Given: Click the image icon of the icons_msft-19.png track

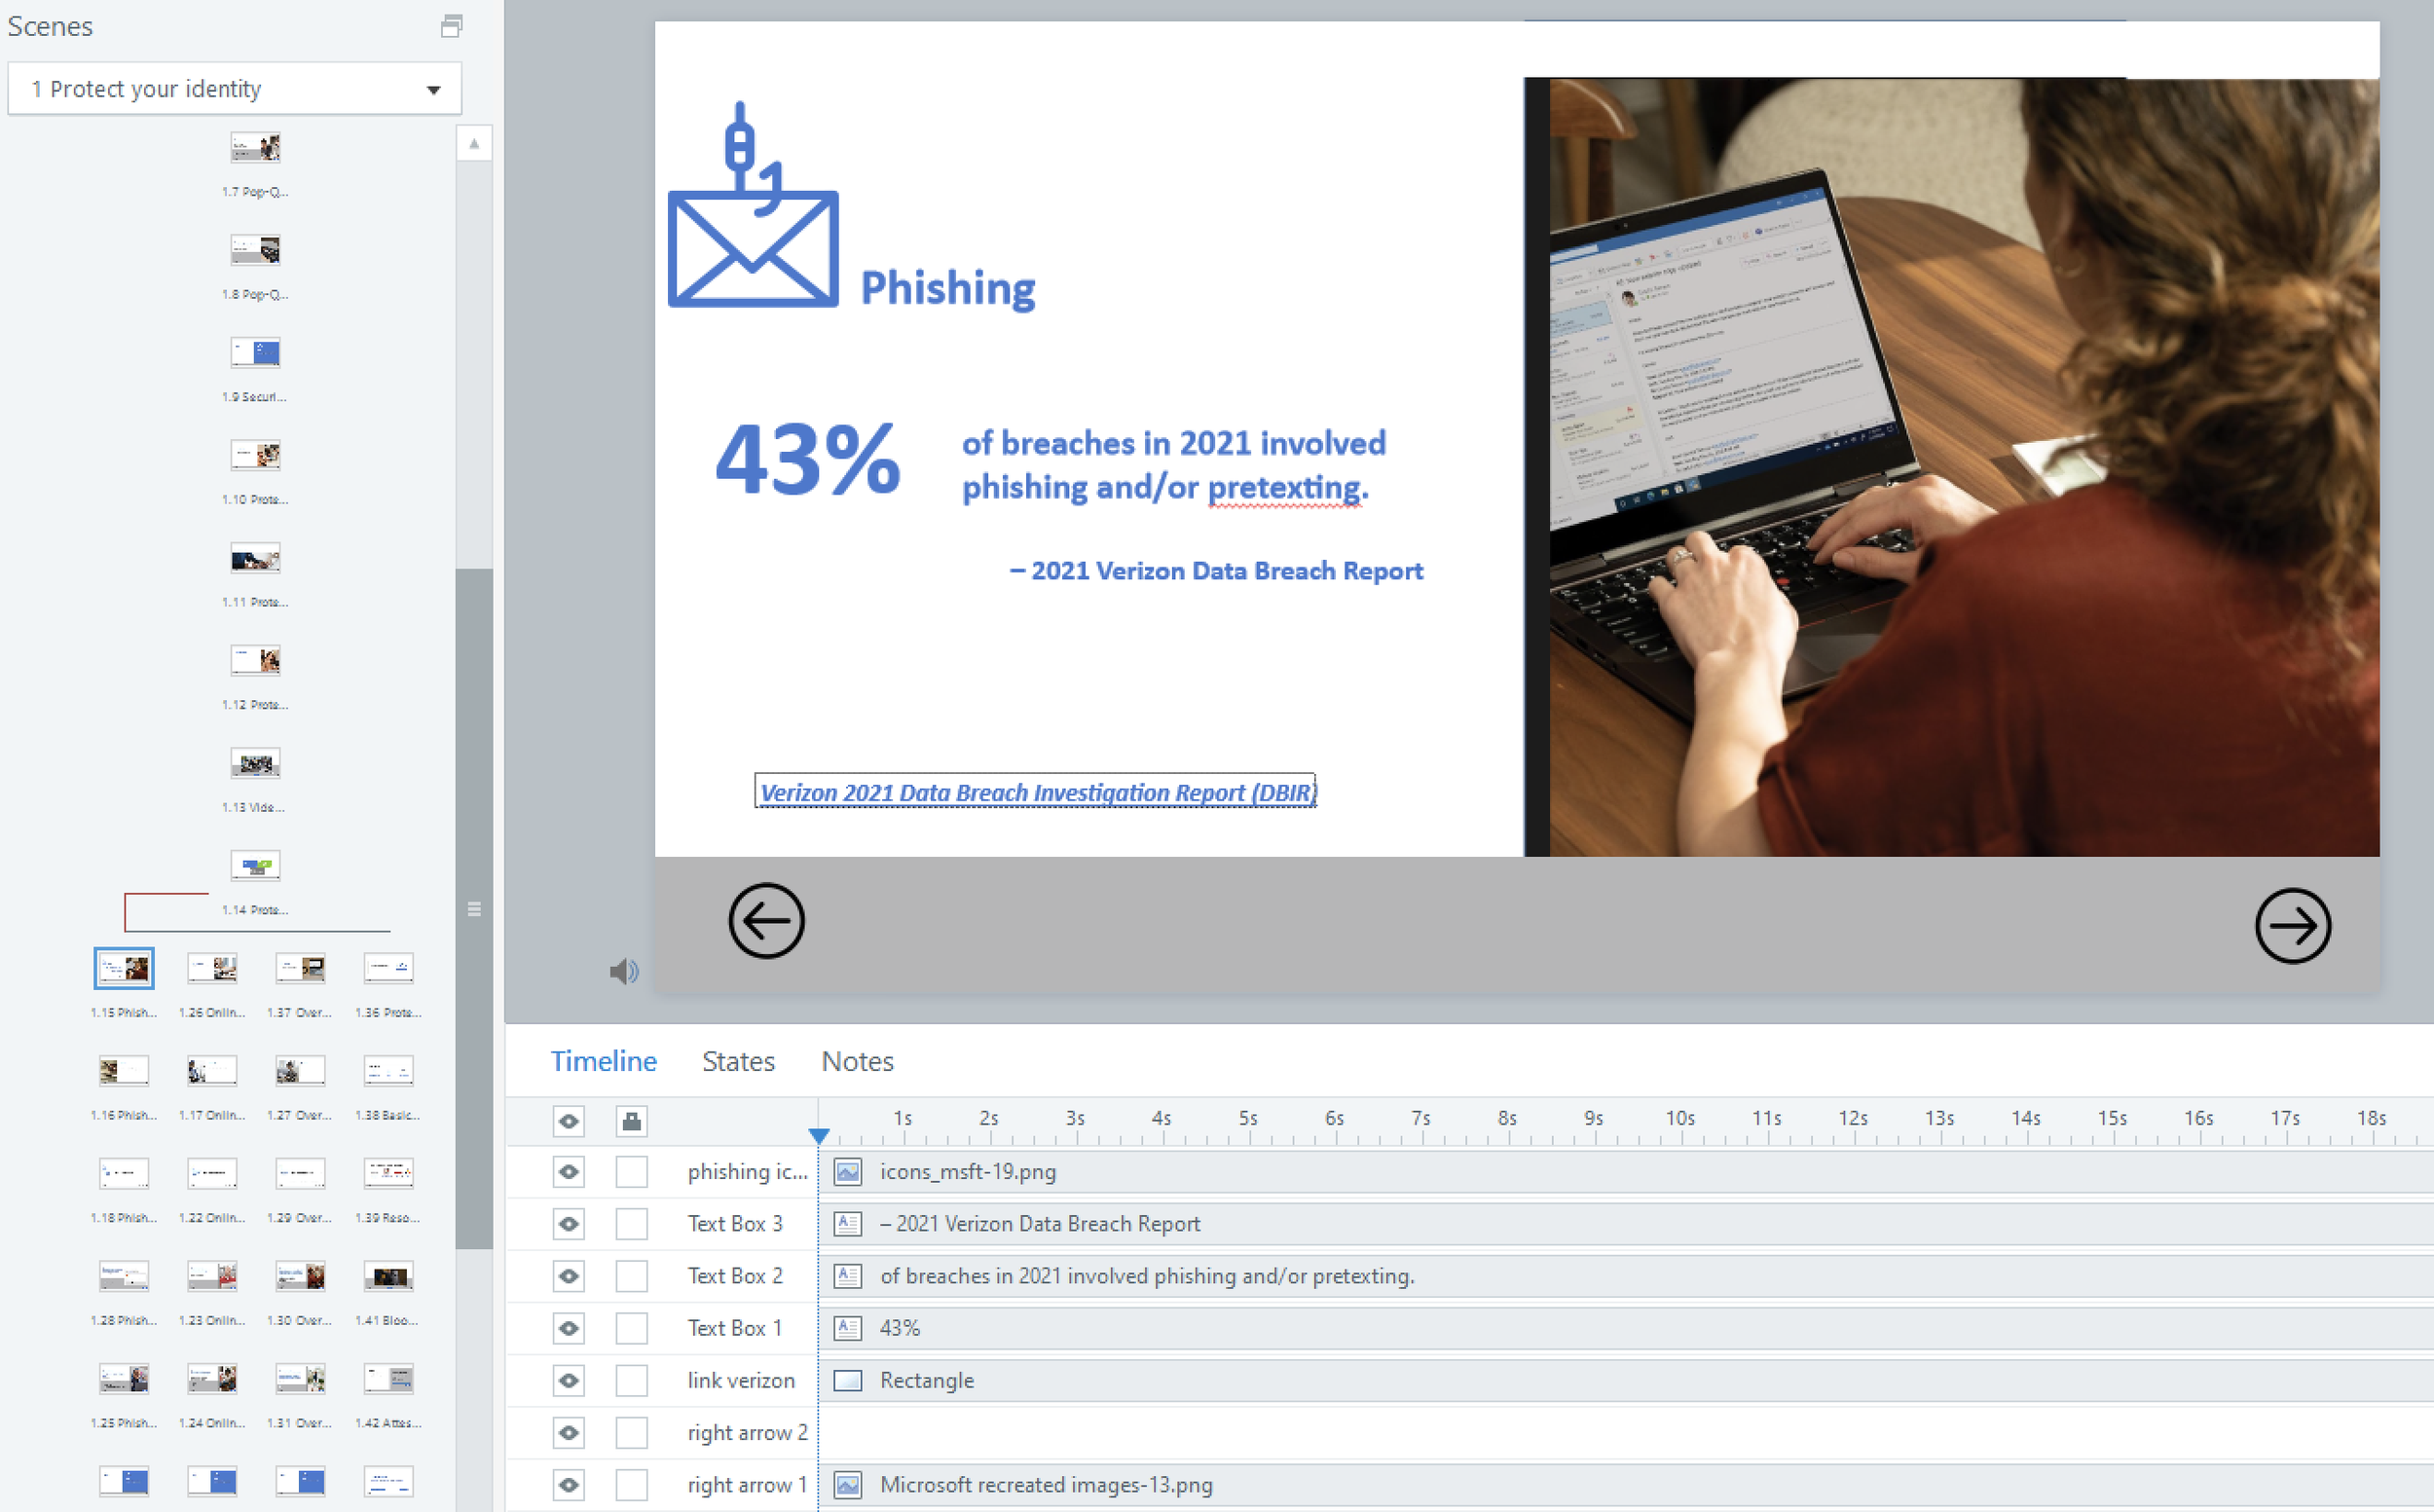Looking at the screenshot, I should pyautogui.click(x=848, y=1171).
